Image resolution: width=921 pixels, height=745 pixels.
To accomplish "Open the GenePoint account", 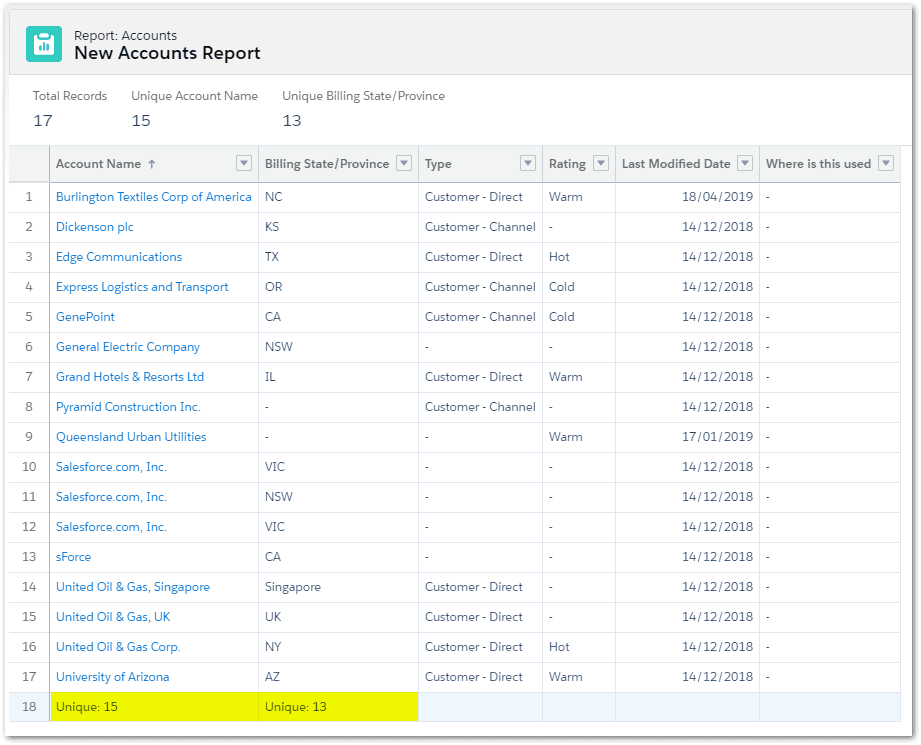I will (85, 317).
